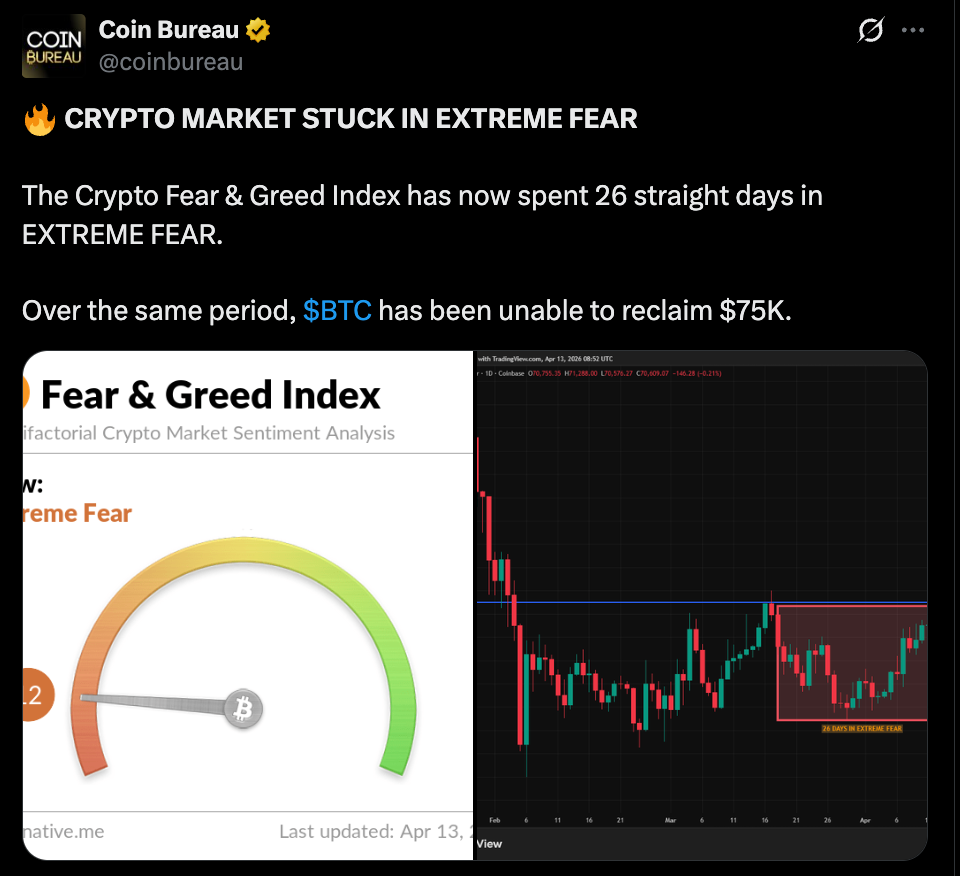Click the Coin Bureau display name
The height and width of the screenshot is (876, 960).
(168, 31)
